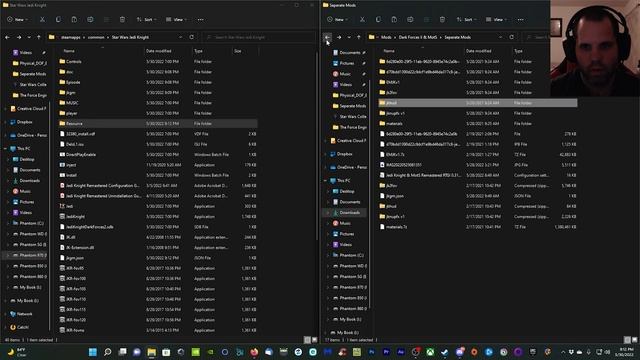640x360 pixels.
Task: Open taskbar Search magnifier
Action: (107, 352)
